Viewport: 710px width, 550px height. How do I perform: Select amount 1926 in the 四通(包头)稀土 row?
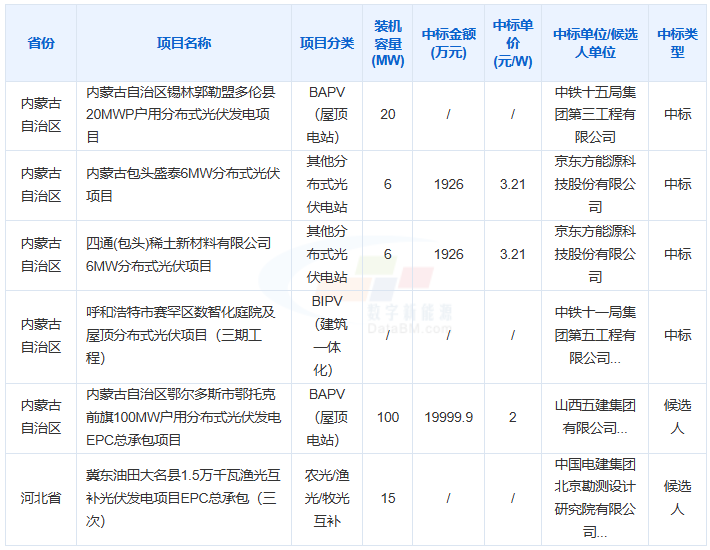click(448, 254)
